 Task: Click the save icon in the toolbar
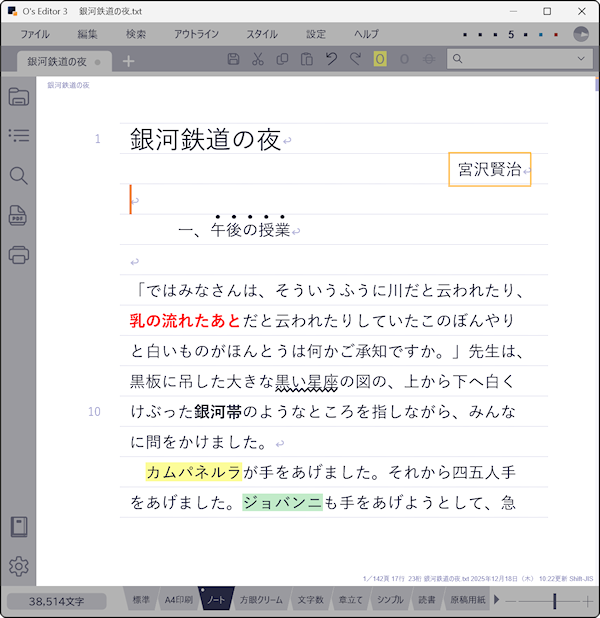point(233,59)
